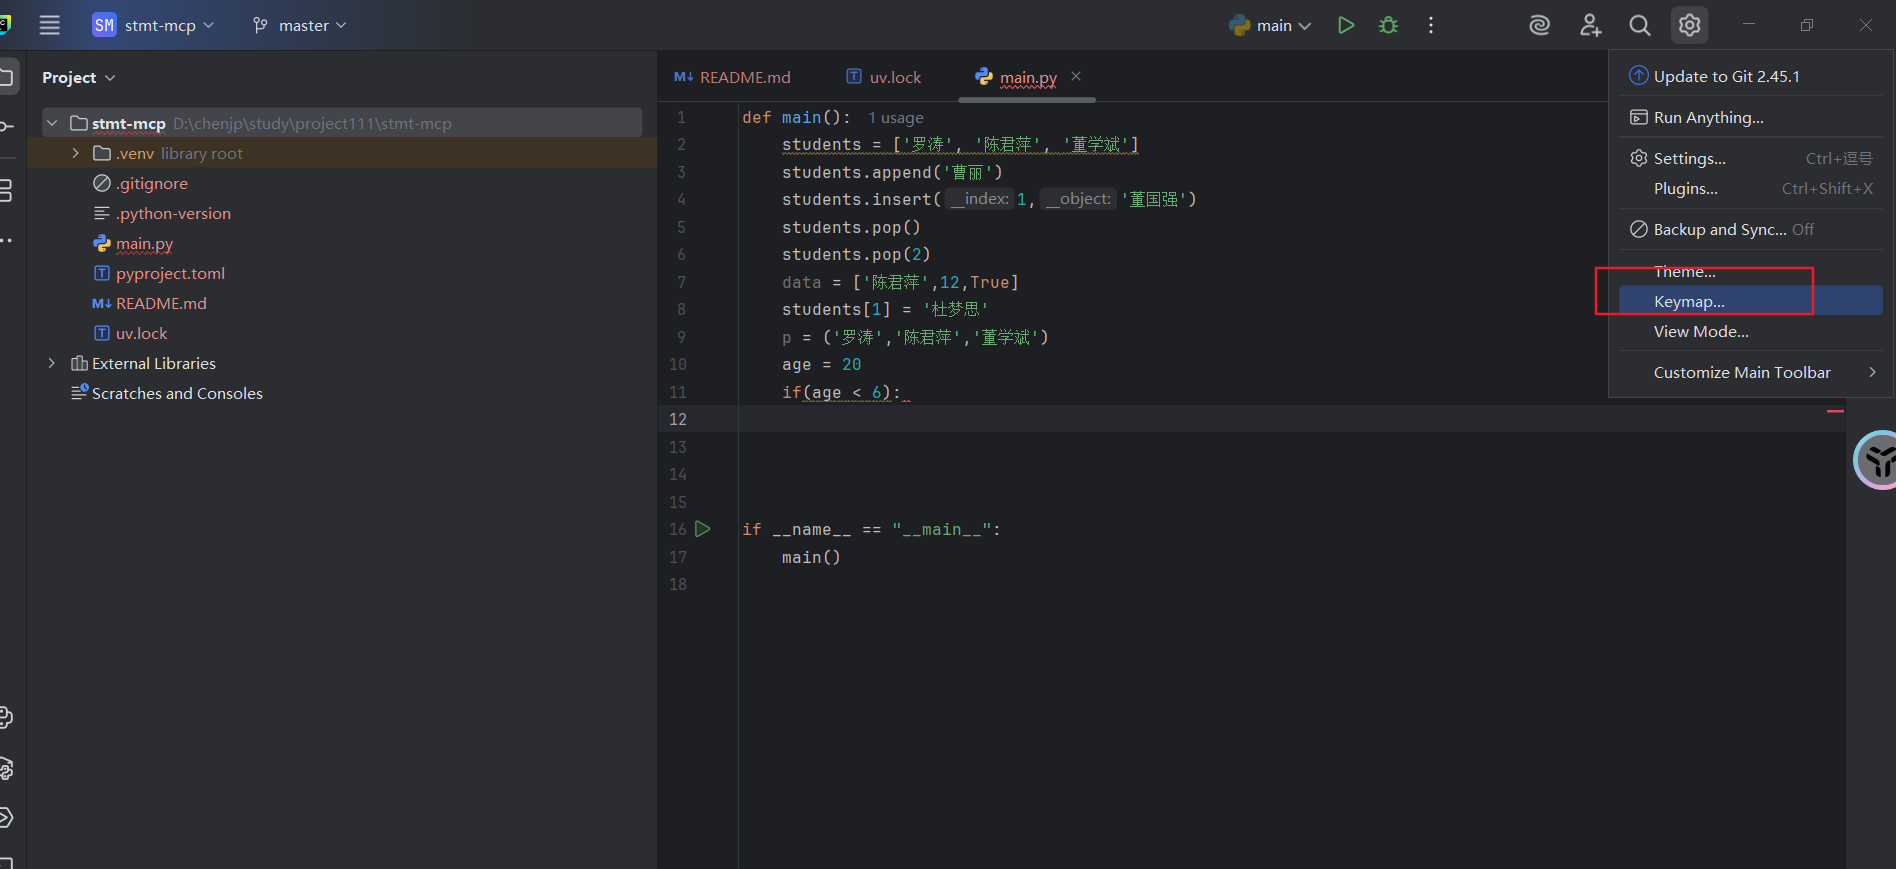Open the Project view dropdown
This screenshot has width=1896, height=869.
pos(79,77)
